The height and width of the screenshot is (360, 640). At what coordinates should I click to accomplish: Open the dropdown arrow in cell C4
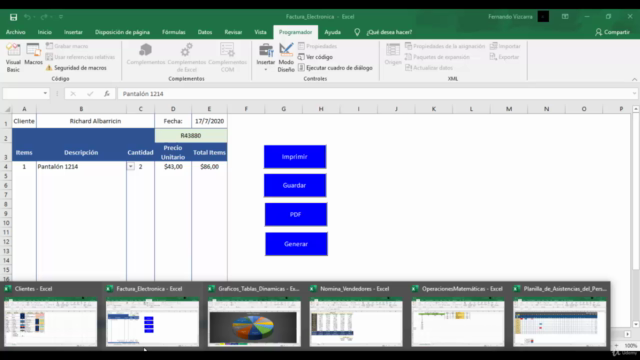(x=131, y=167)
